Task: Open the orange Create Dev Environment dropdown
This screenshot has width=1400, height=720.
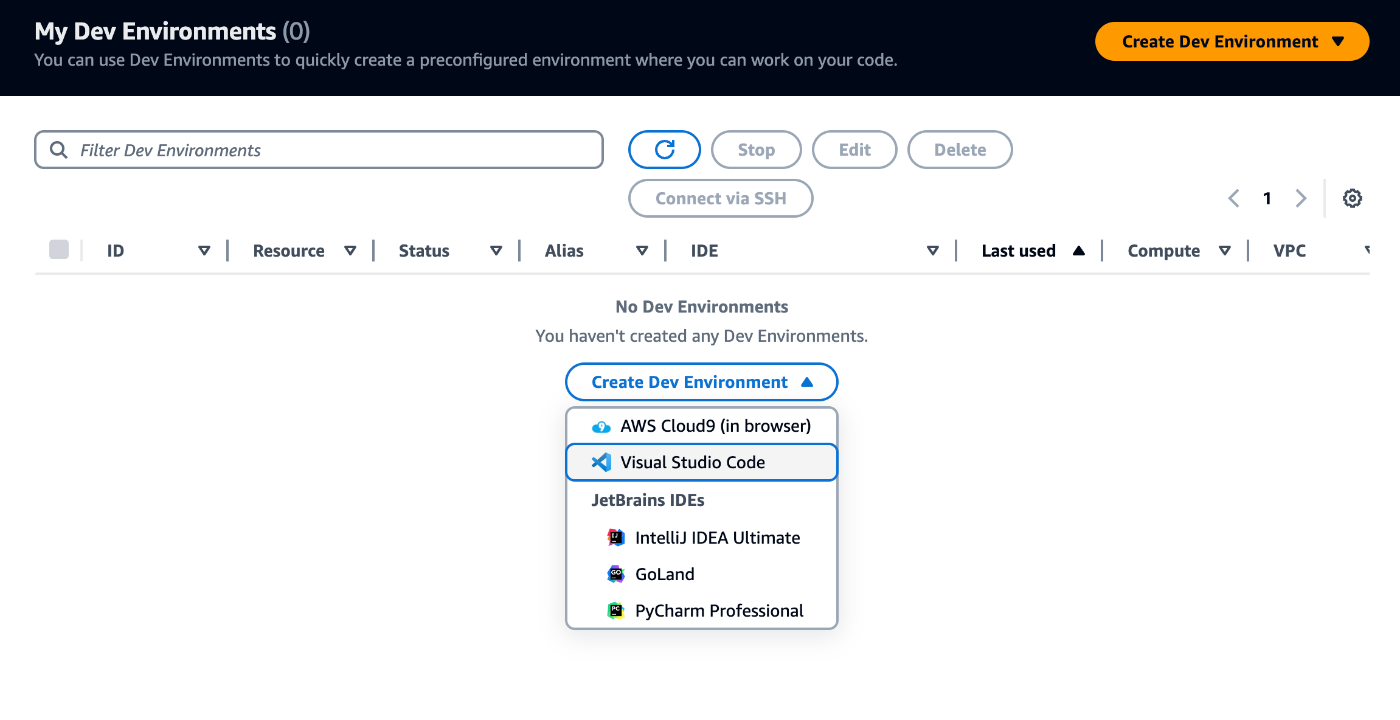Action: [1232, 41]
